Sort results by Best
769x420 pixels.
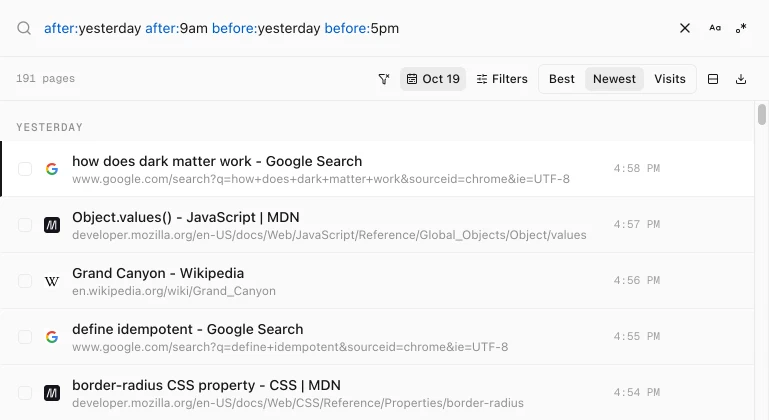pyautogui.click(x=562, y=79)
